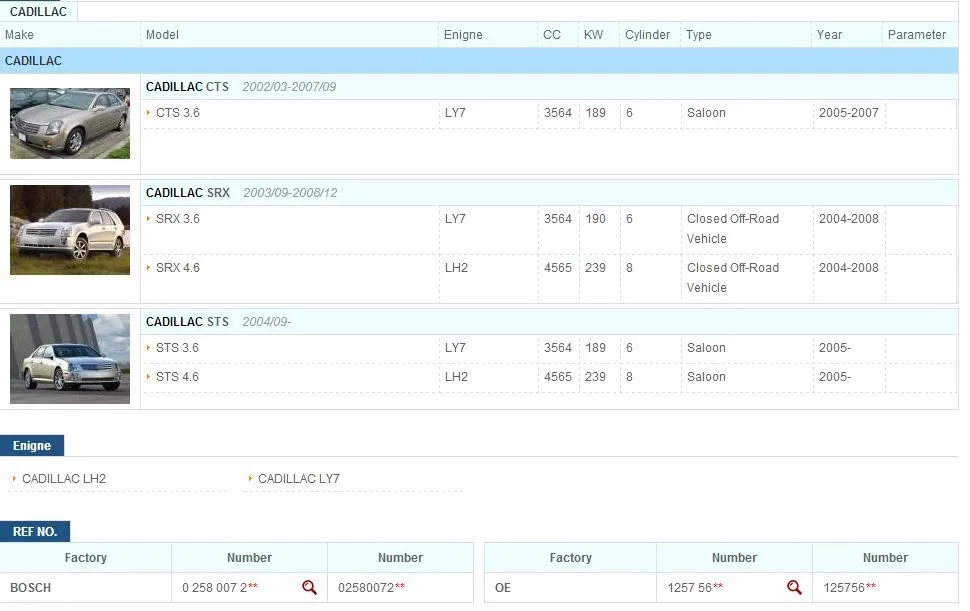970x611 pixels.
Task: Click the Enigne section label
Action: click(32, 445)
